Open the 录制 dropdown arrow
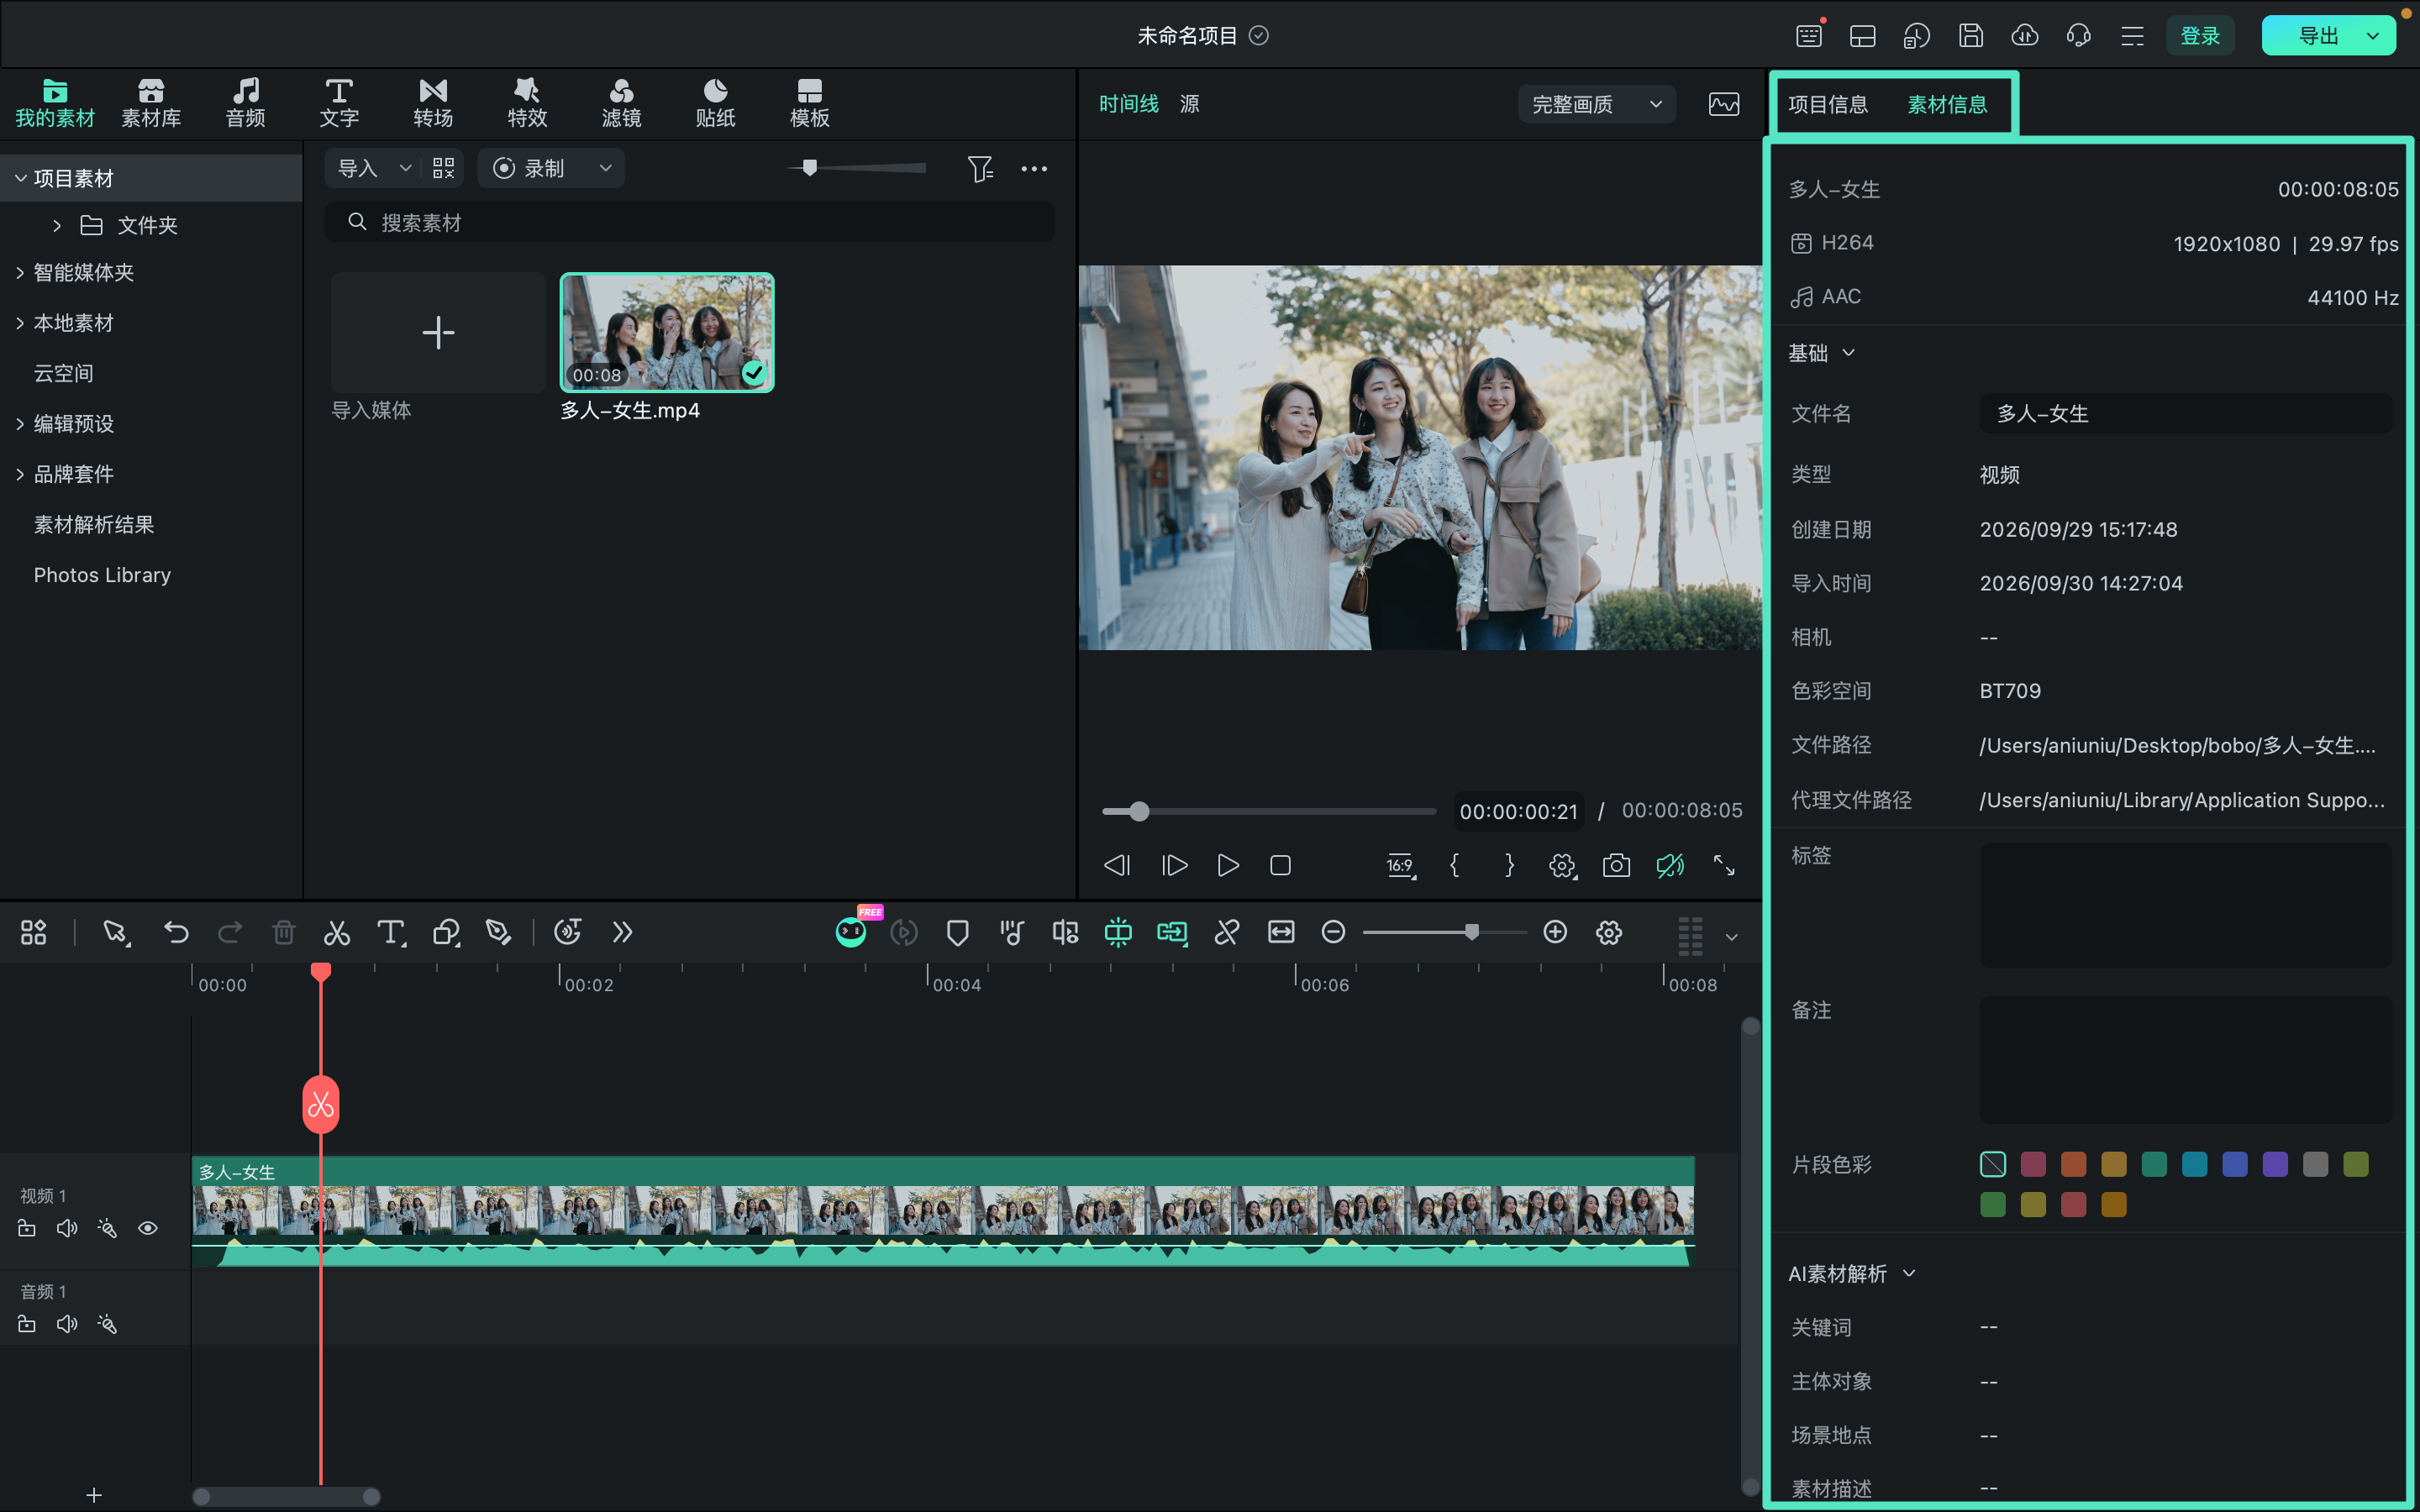Image resolution: width=2420 pixels, height=1512 pixels. click(605, 168)
